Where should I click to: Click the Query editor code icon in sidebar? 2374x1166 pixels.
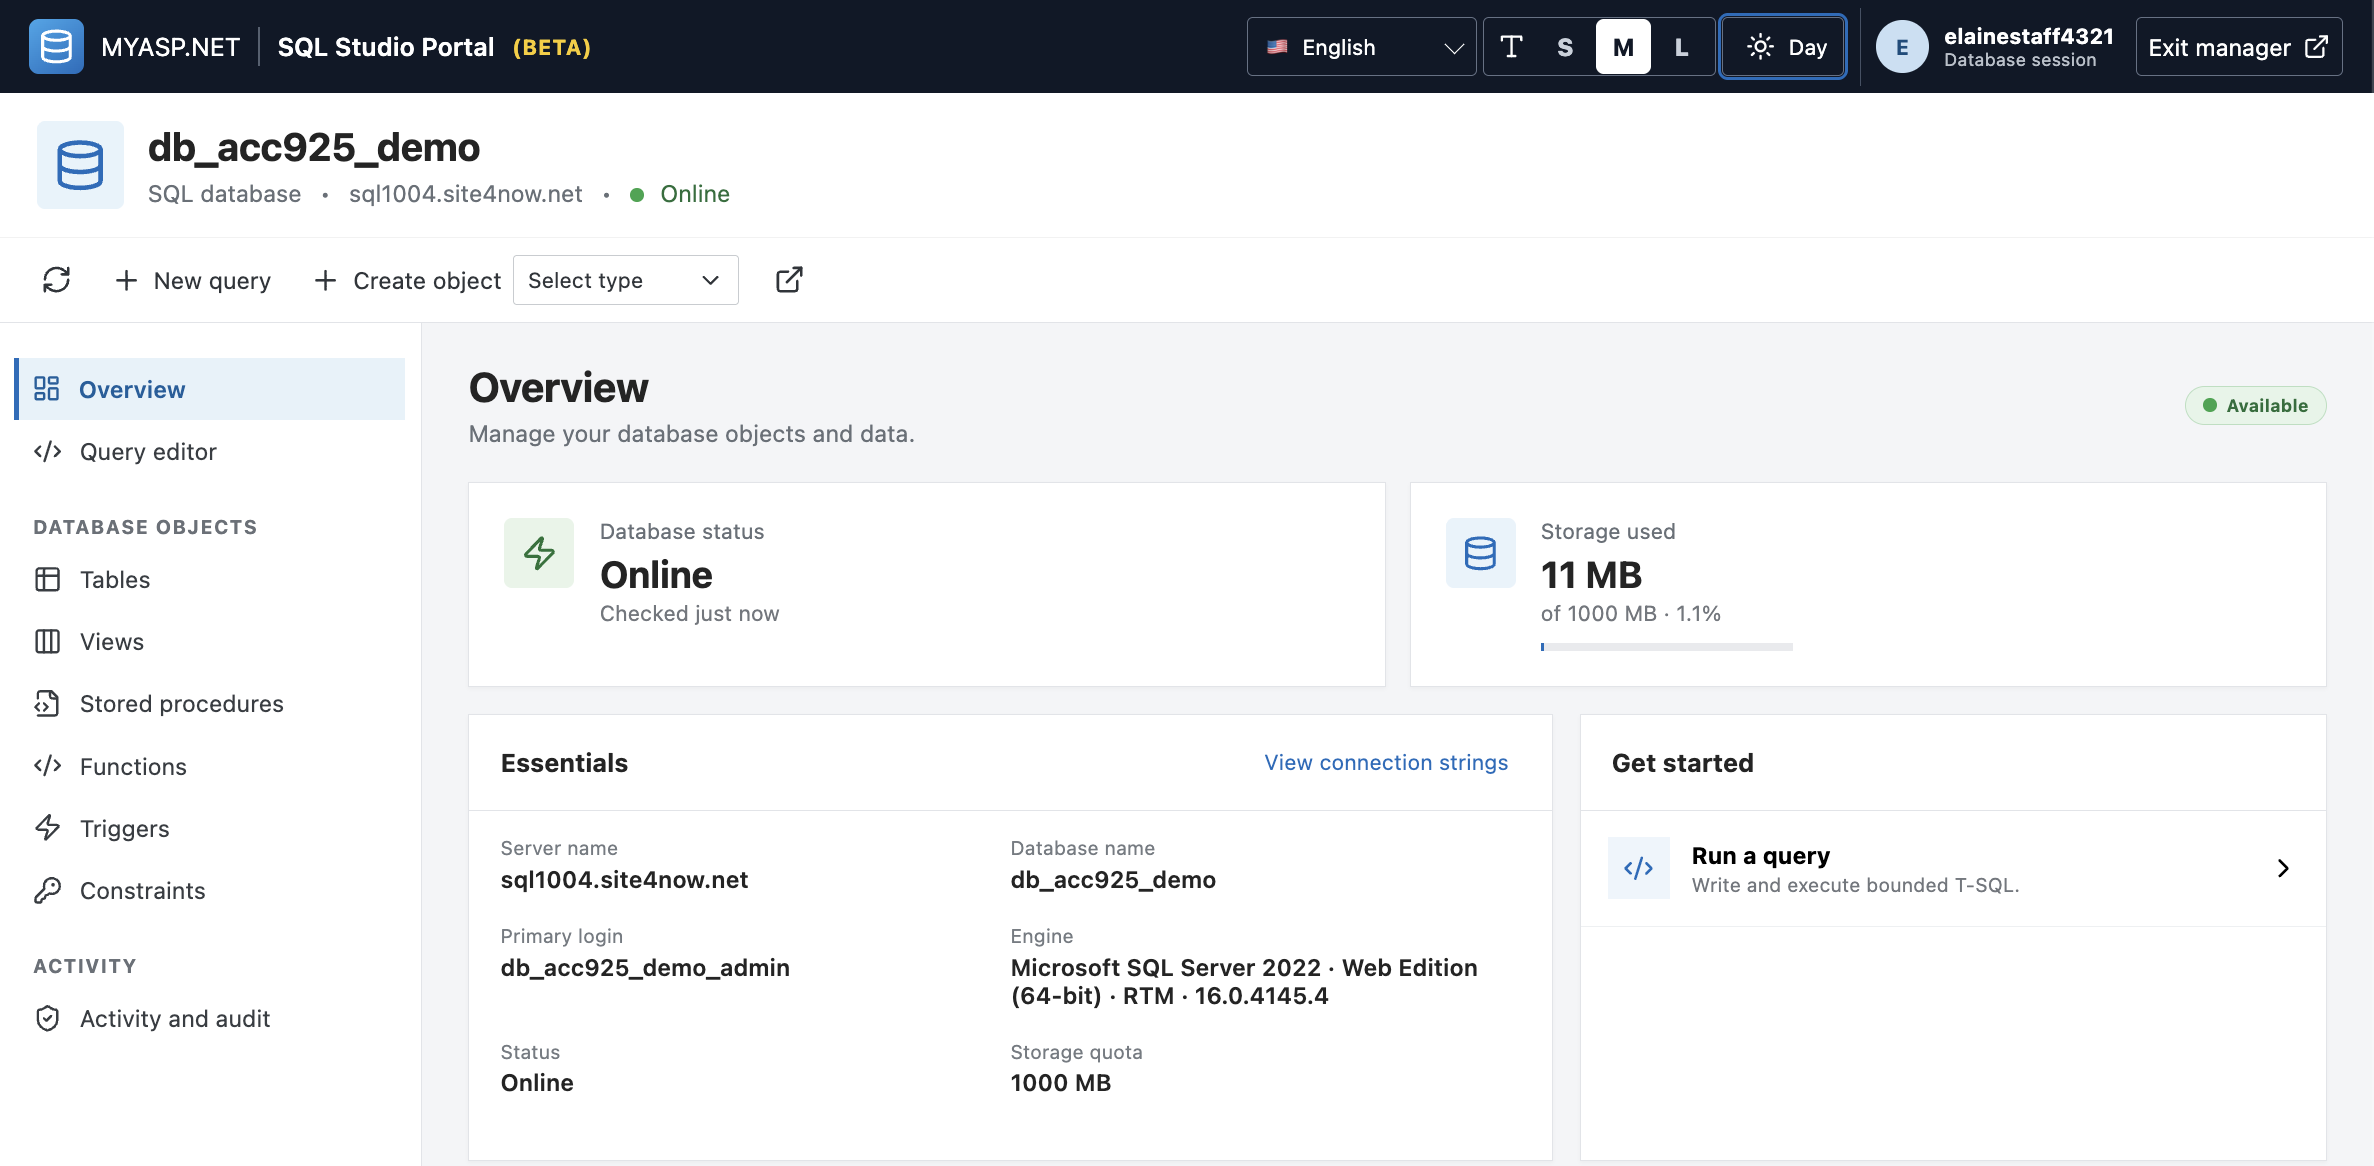(x=47, y=452)
